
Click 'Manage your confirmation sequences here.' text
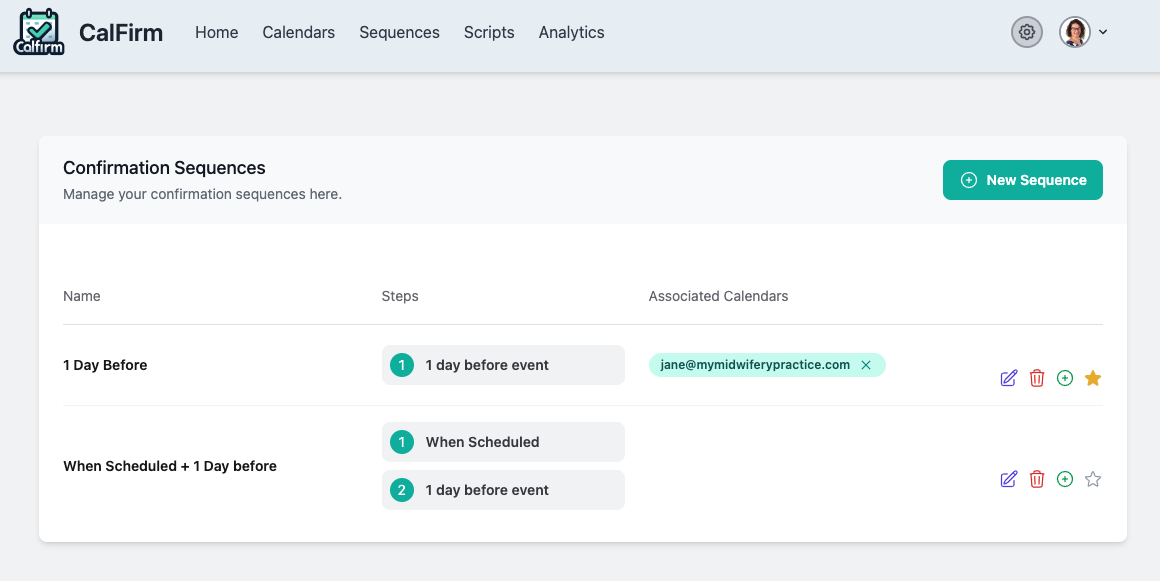tap(203, 194)
